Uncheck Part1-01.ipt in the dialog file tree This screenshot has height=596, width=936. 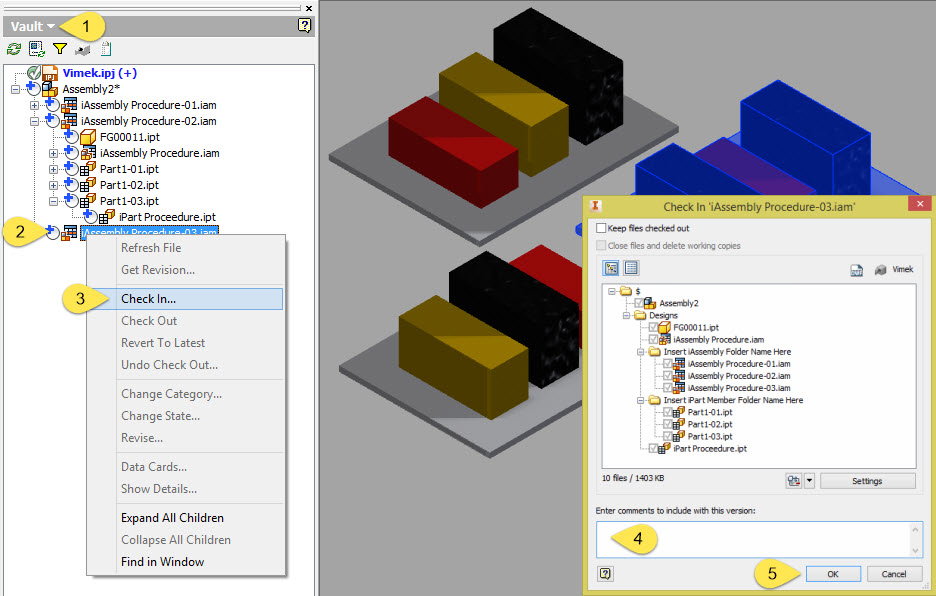click(x=667, y=411)
